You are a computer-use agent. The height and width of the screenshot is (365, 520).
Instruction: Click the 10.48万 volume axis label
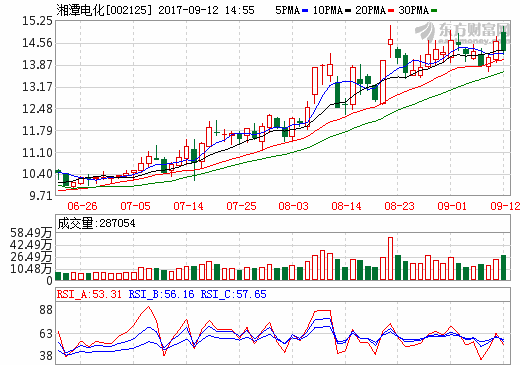(31, 269)
